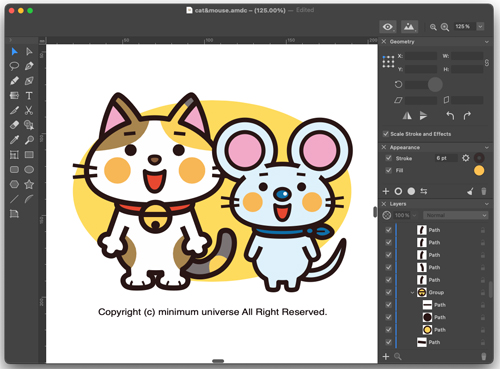The height and width of the screenshot is (369, 500).
Task: Add a new stroke using the ring icon
Action: click(x=398, y=191)
